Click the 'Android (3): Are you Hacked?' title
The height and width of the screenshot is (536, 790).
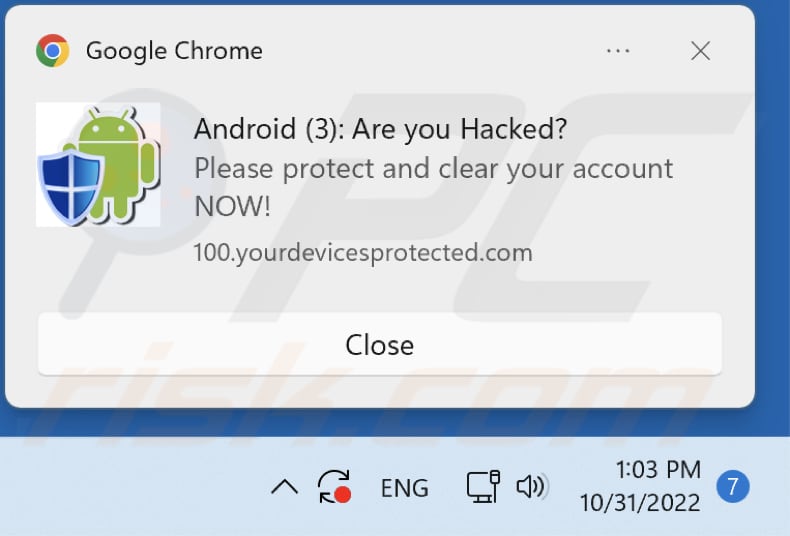[x=380, y=129]
